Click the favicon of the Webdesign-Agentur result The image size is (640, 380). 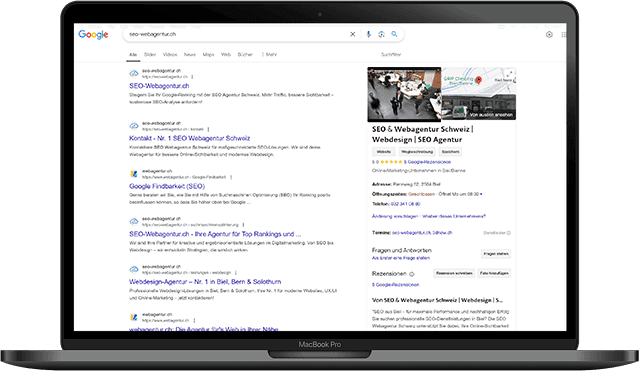click(134, 269)
